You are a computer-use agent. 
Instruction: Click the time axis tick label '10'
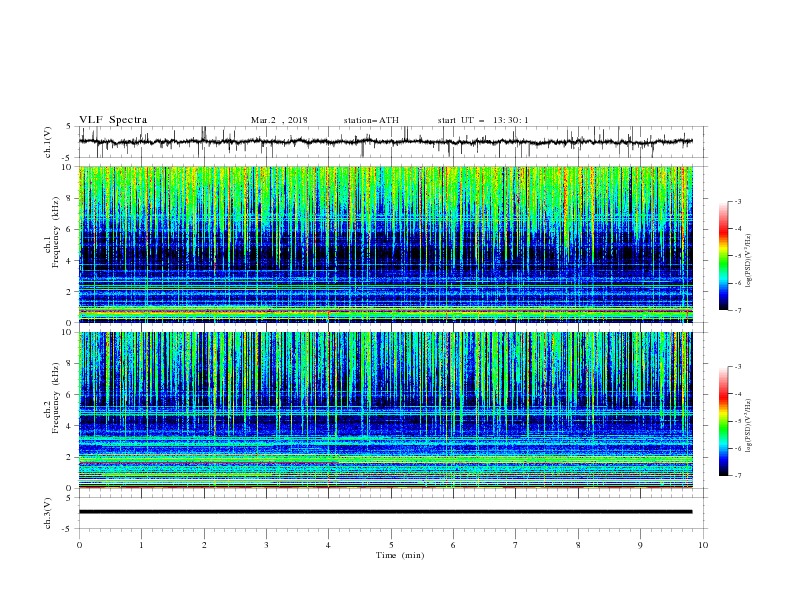click(703, 545)
